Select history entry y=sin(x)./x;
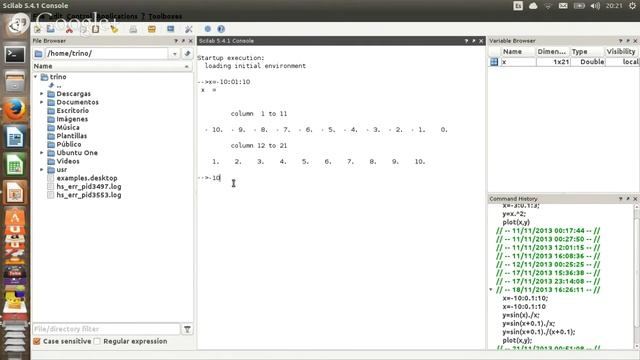Screen dimensions: 640x360 click(x=521, y=315)
